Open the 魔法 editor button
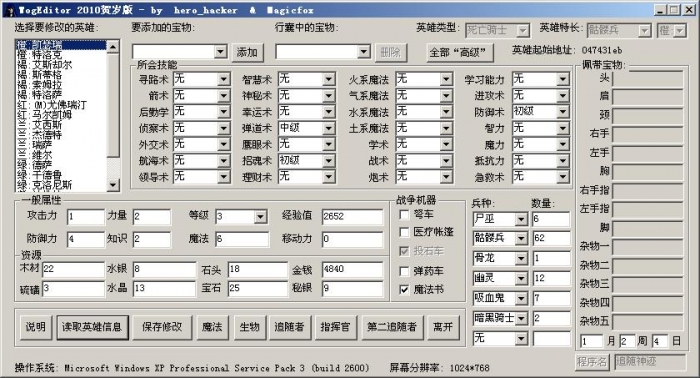This screenshot has height=378, width=700. pos(212,327)
